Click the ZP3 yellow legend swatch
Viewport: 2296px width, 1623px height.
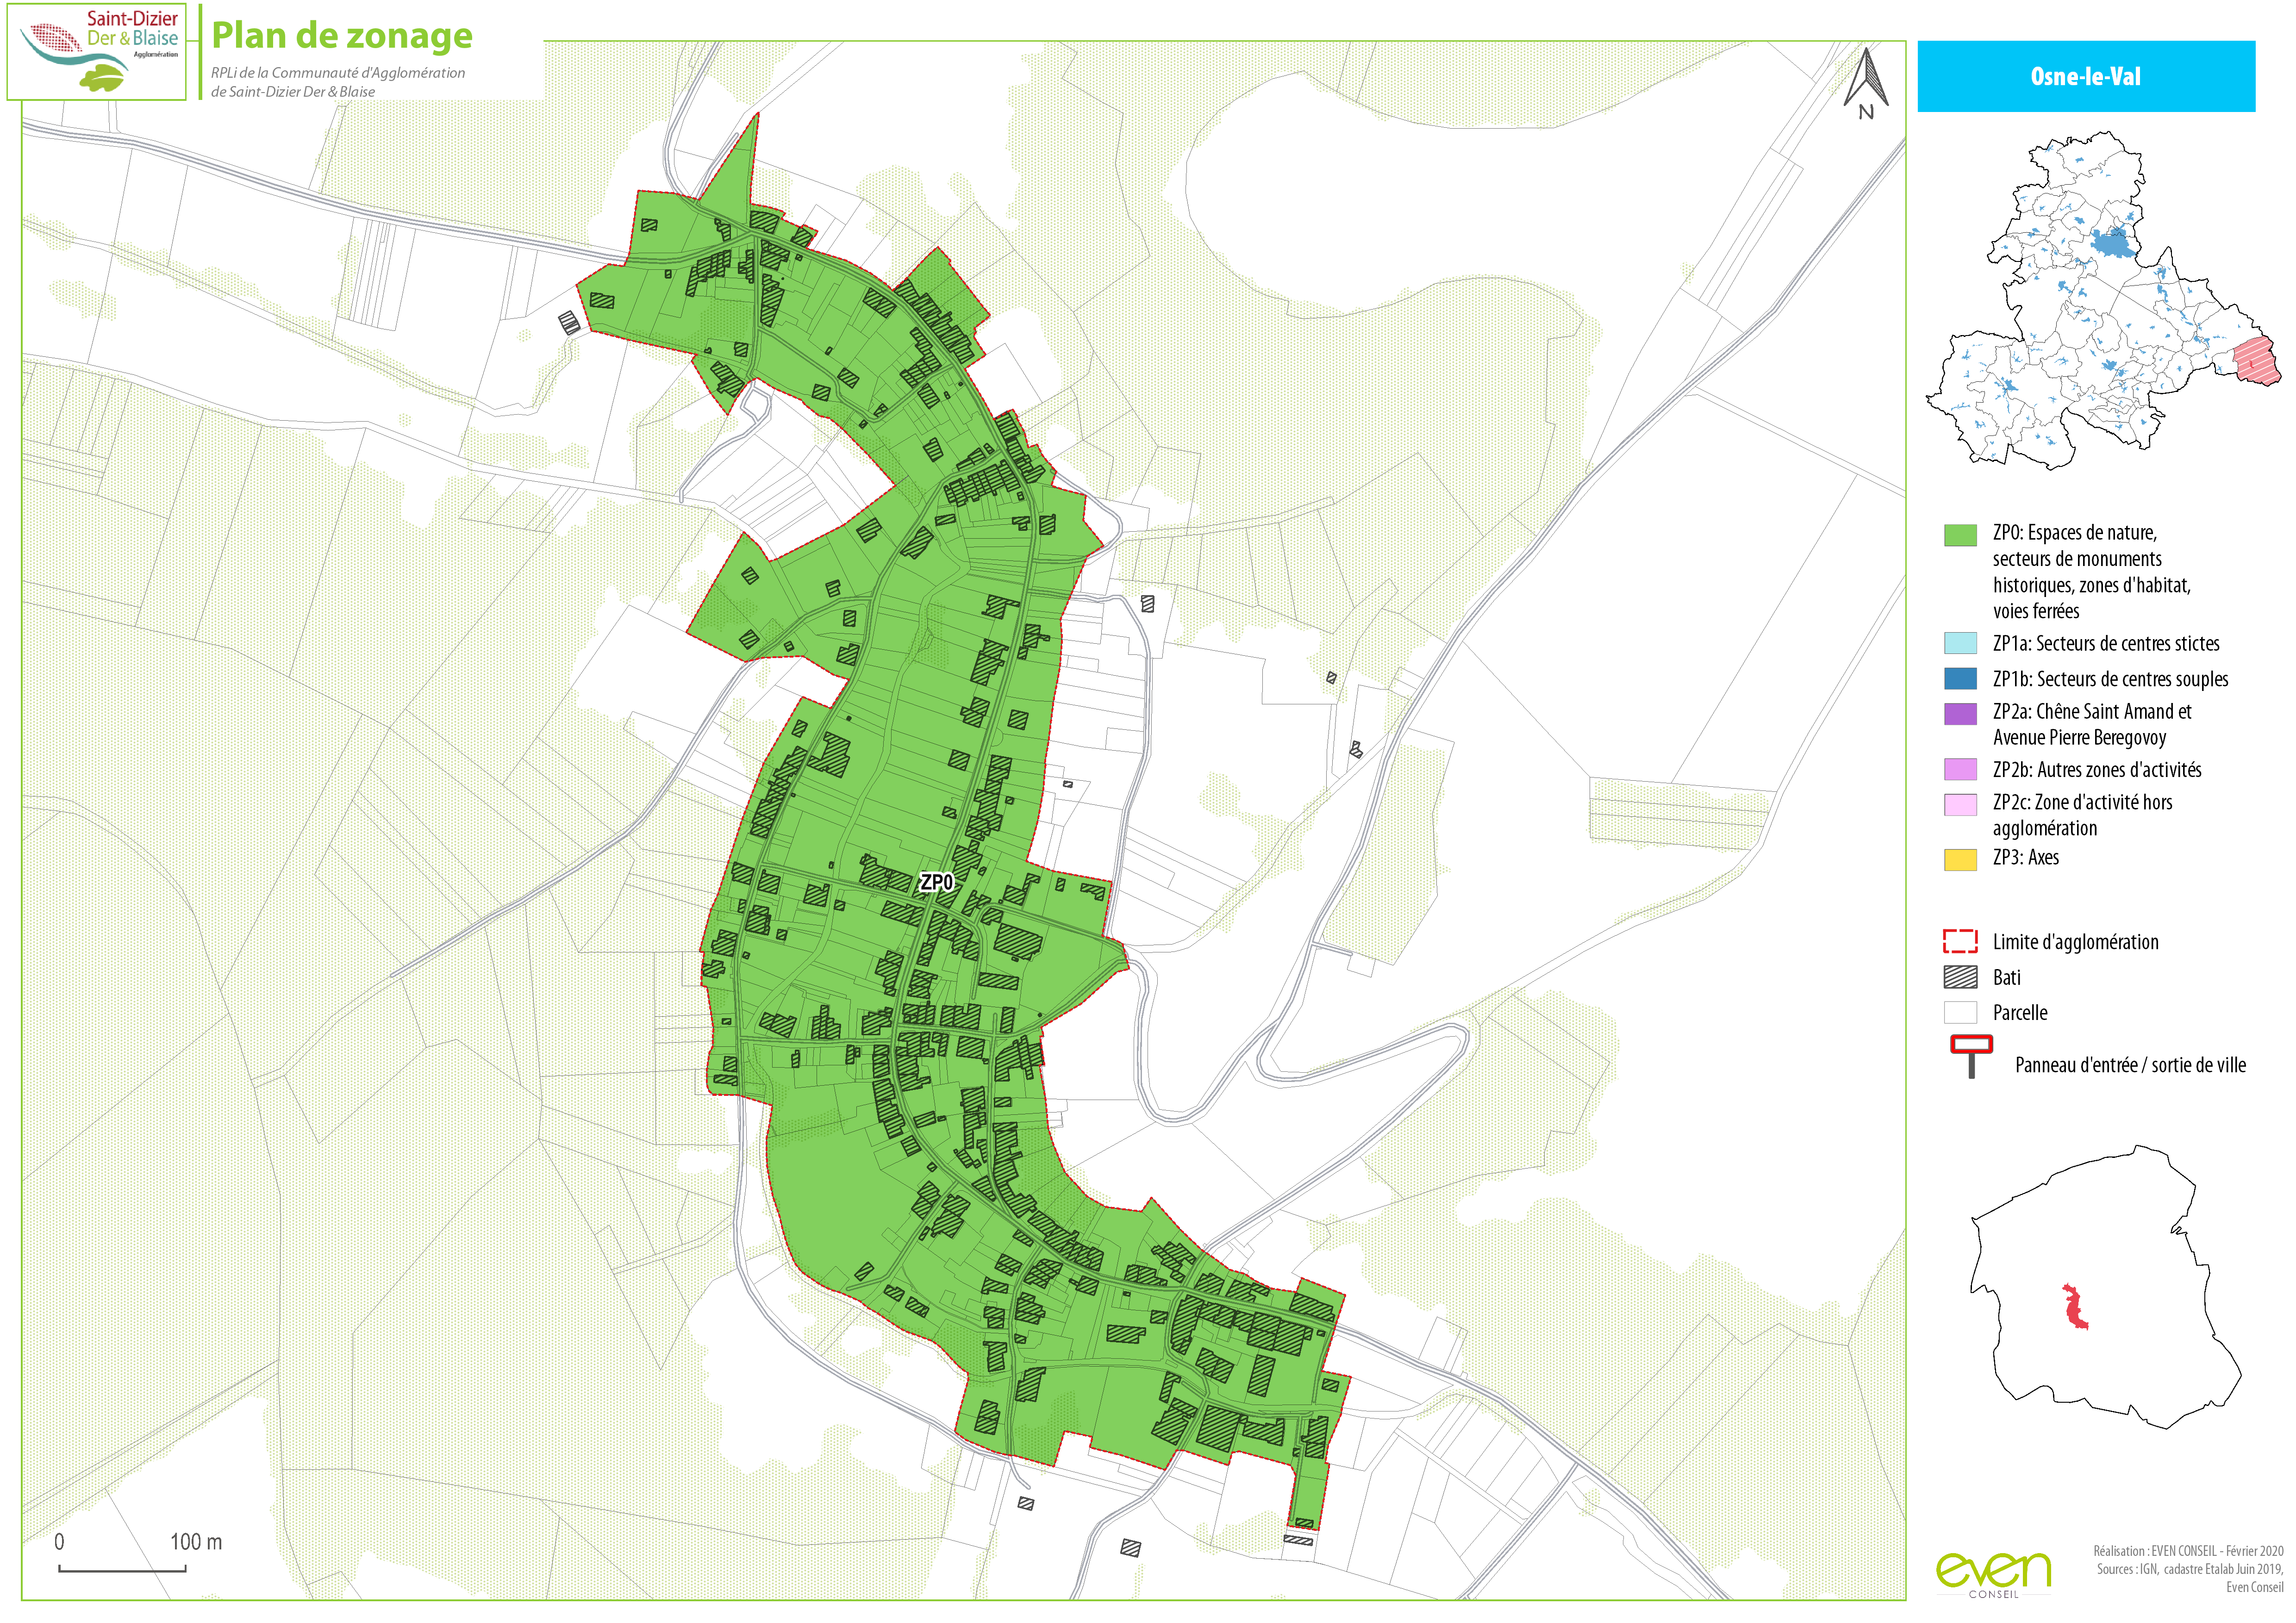click(x=1960, y=860)
